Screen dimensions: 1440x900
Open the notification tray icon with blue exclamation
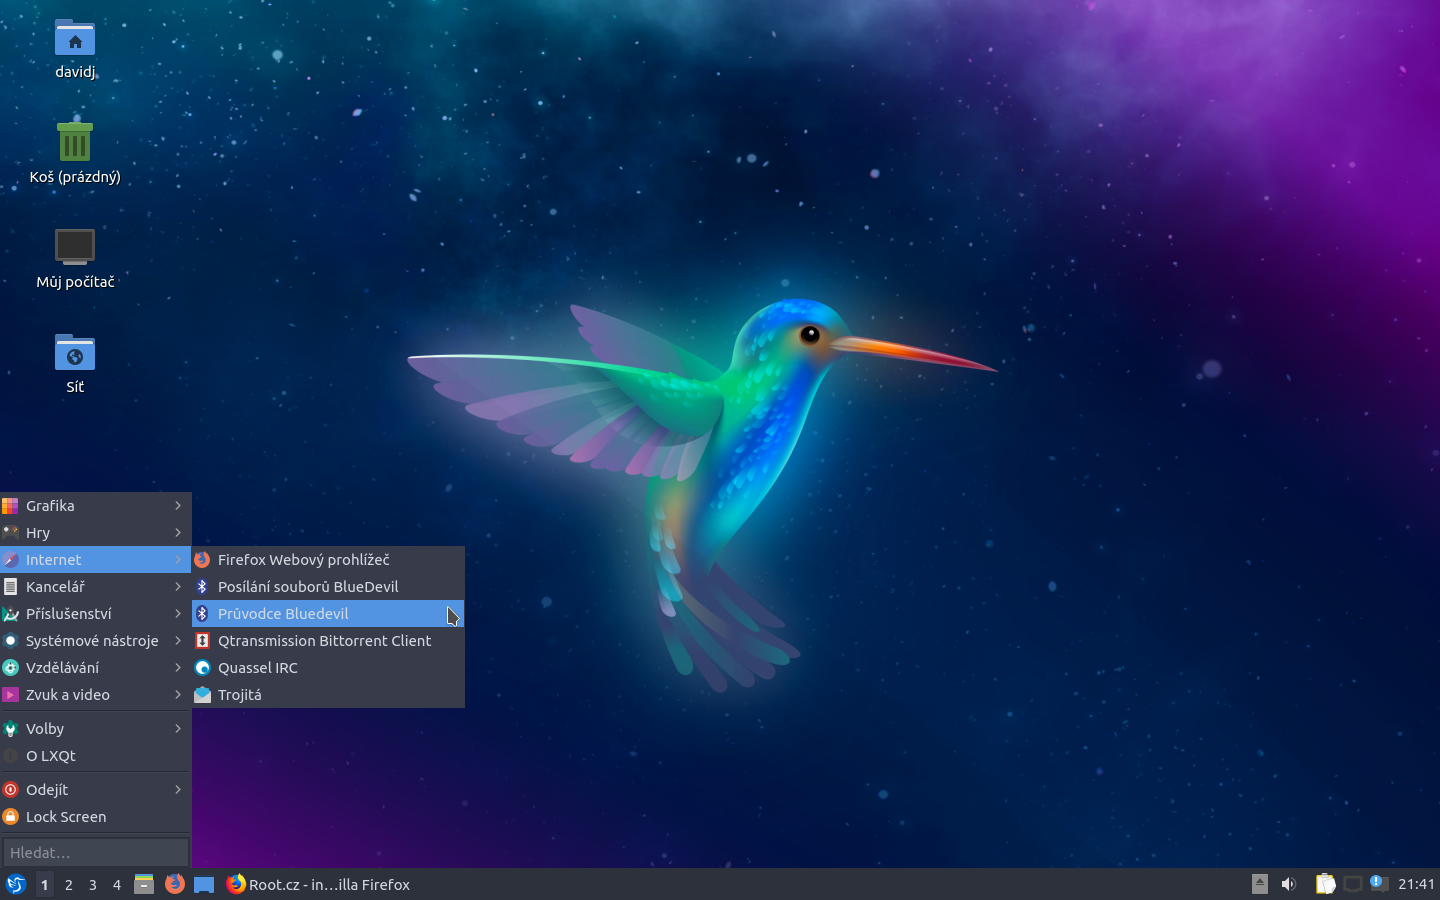point(1378,884)
